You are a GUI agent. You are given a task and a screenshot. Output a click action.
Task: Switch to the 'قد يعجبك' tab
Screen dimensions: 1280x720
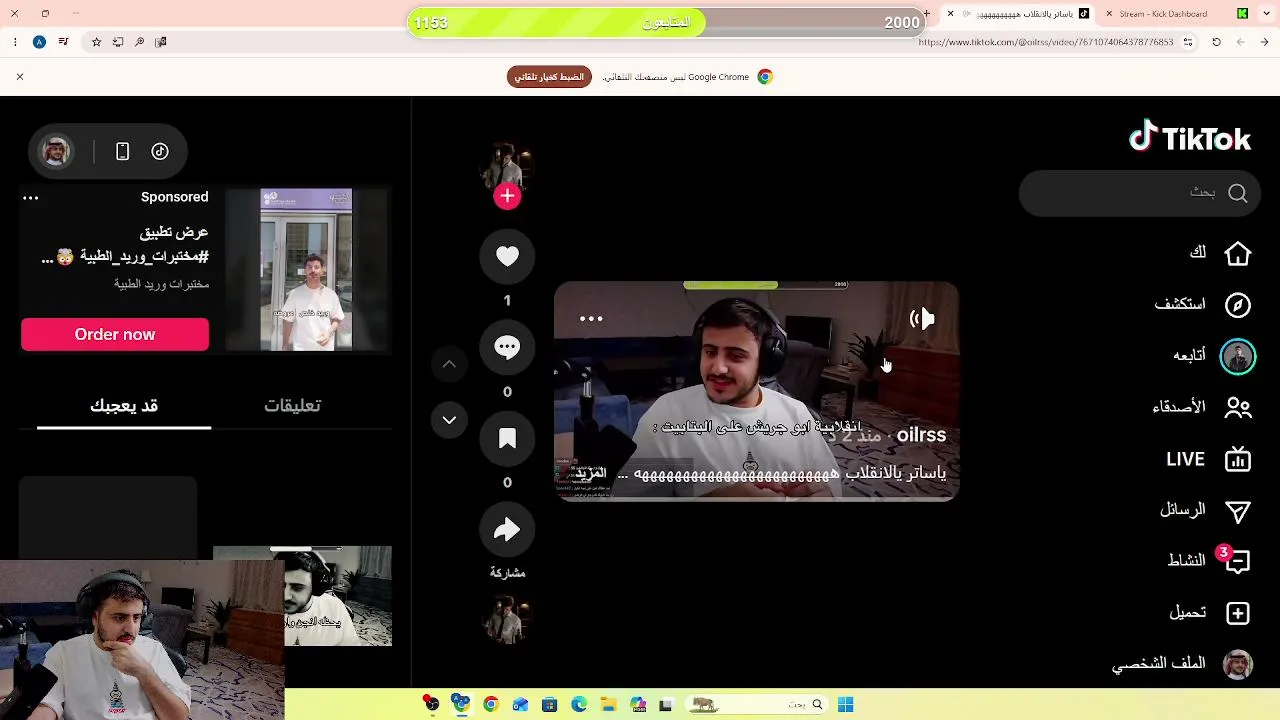click(x=124, y=405)
